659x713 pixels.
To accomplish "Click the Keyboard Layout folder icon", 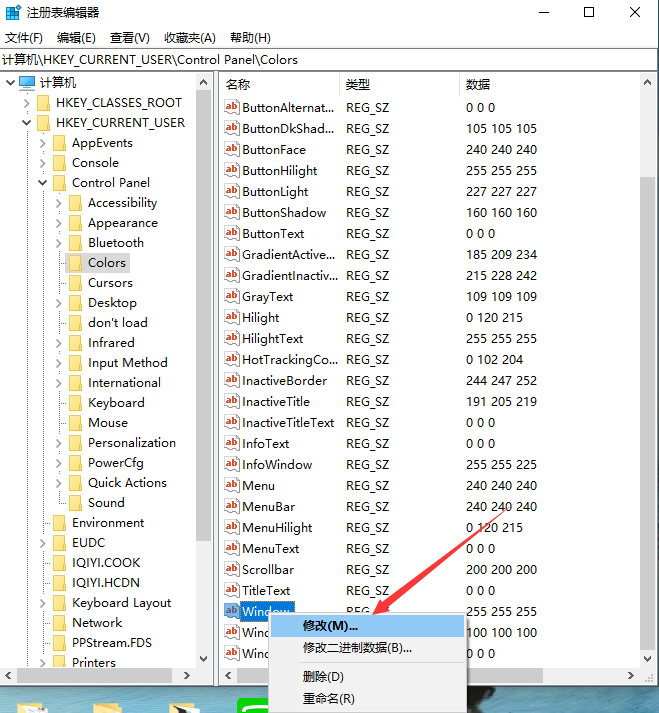I will click(59, 603).
